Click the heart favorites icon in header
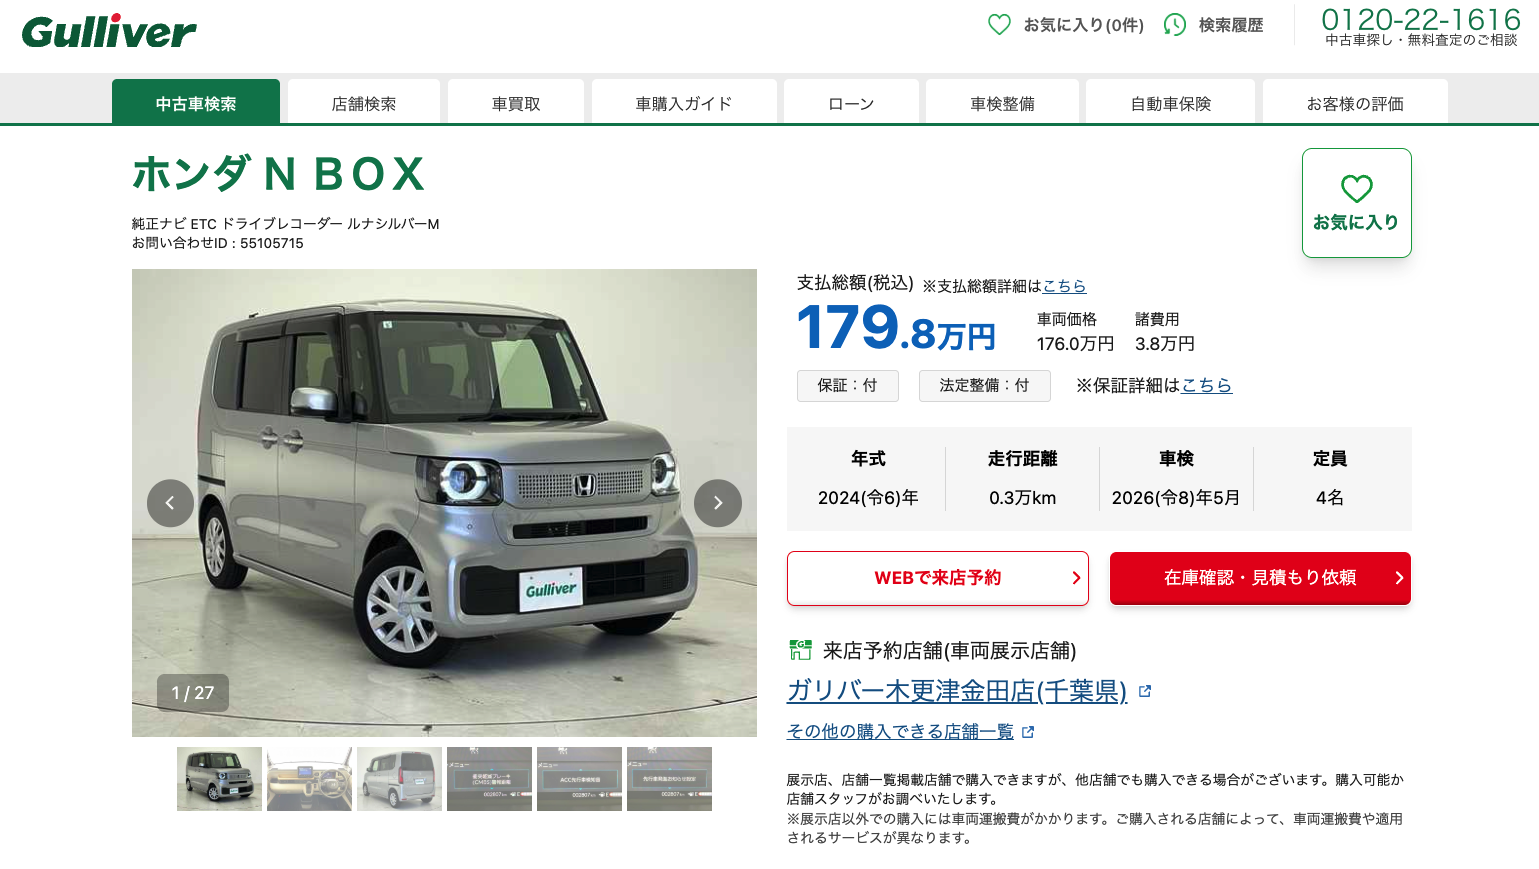 tap(999, 25)
